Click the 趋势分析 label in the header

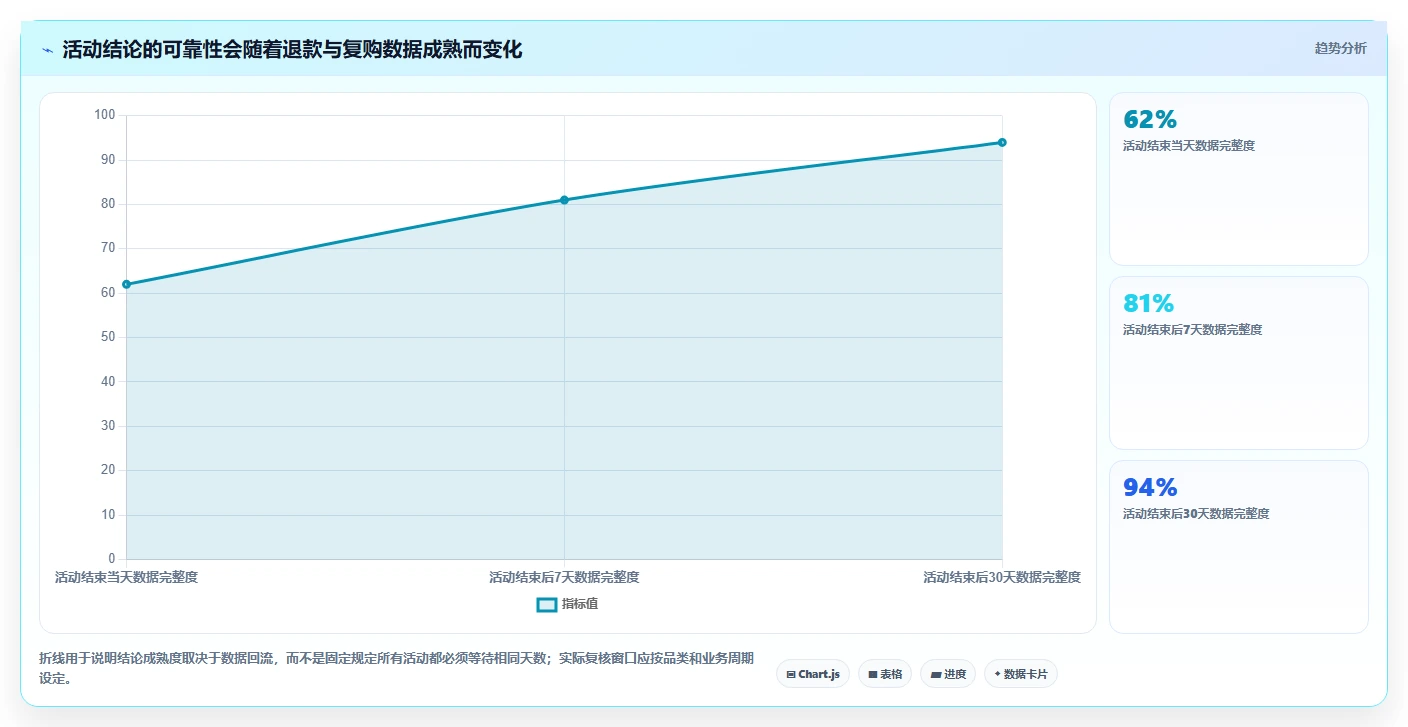click(x=1340, y=48)
